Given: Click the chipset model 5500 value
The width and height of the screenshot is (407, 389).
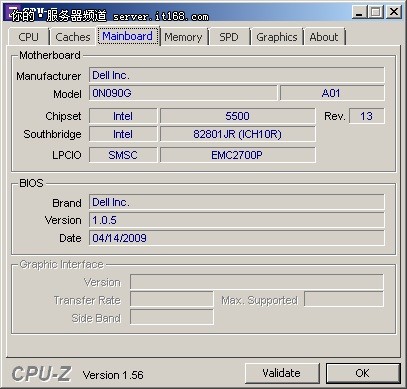Looking at the screenshot, I should (237, 116).
